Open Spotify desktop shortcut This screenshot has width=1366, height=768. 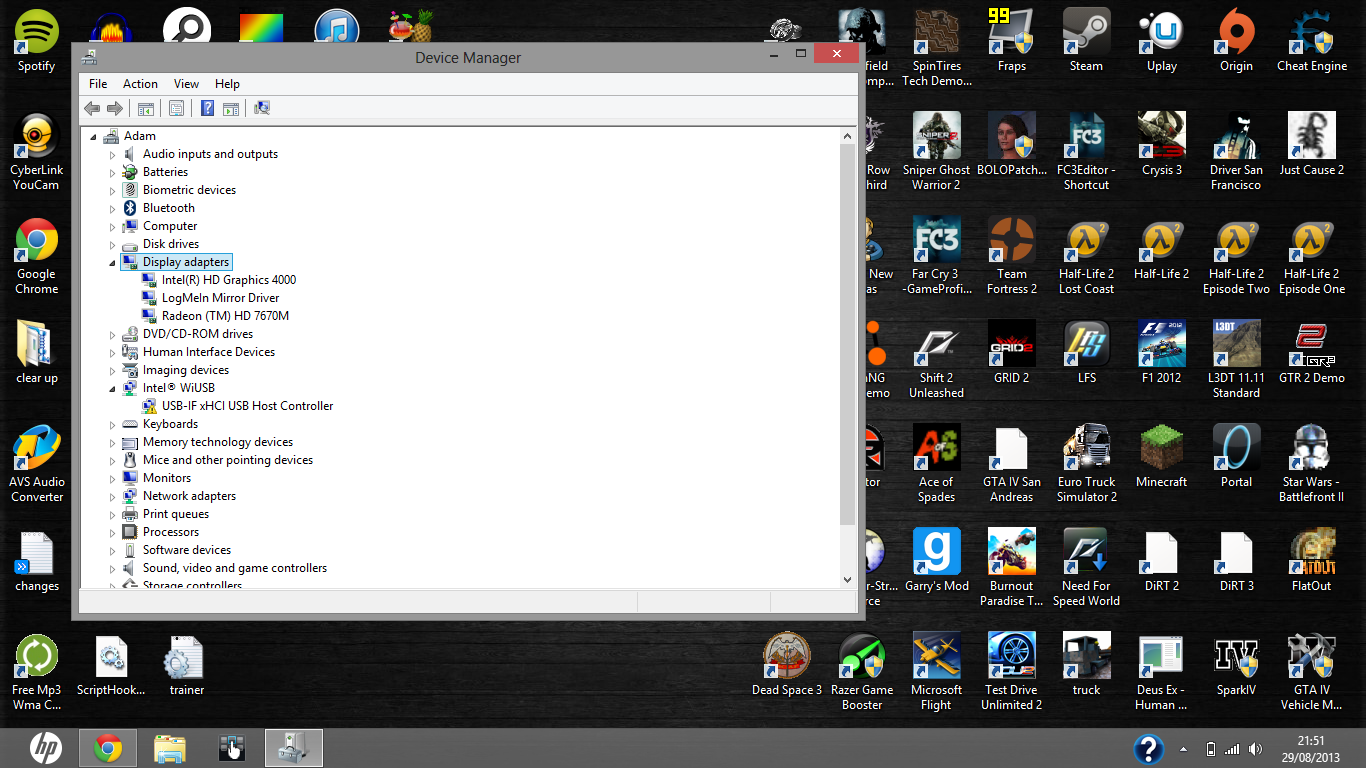[x=37, y=42]
